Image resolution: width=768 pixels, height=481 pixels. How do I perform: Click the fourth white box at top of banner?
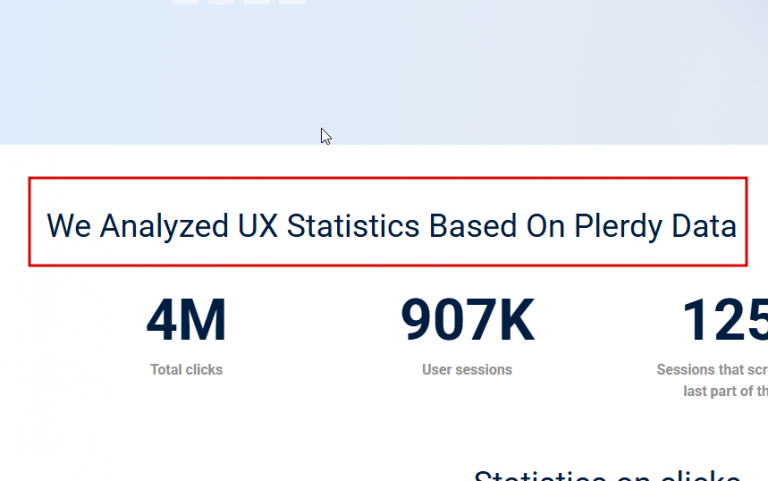click(292, 2)
